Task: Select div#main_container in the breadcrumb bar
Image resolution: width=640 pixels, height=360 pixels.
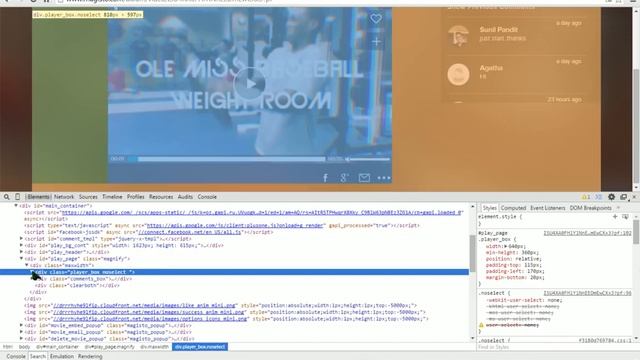Action: (58, 347)
